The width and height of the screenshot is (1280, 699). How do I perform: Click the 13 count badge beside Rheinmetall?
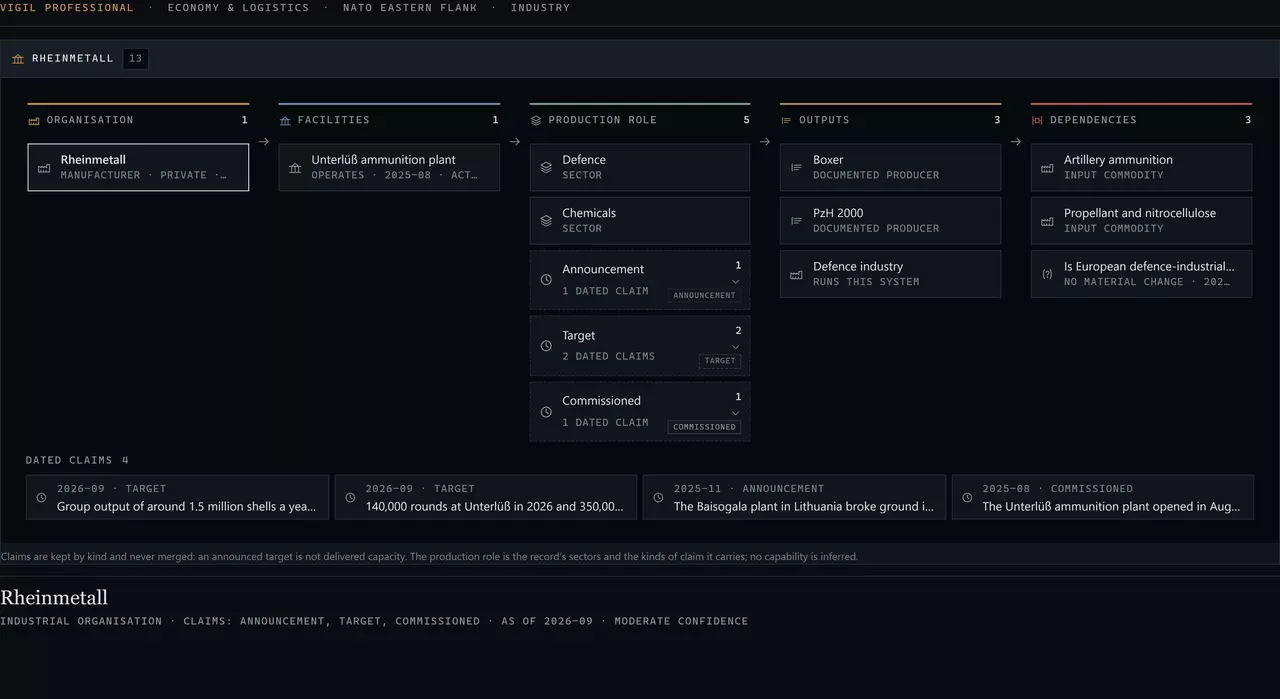(136, 59)
